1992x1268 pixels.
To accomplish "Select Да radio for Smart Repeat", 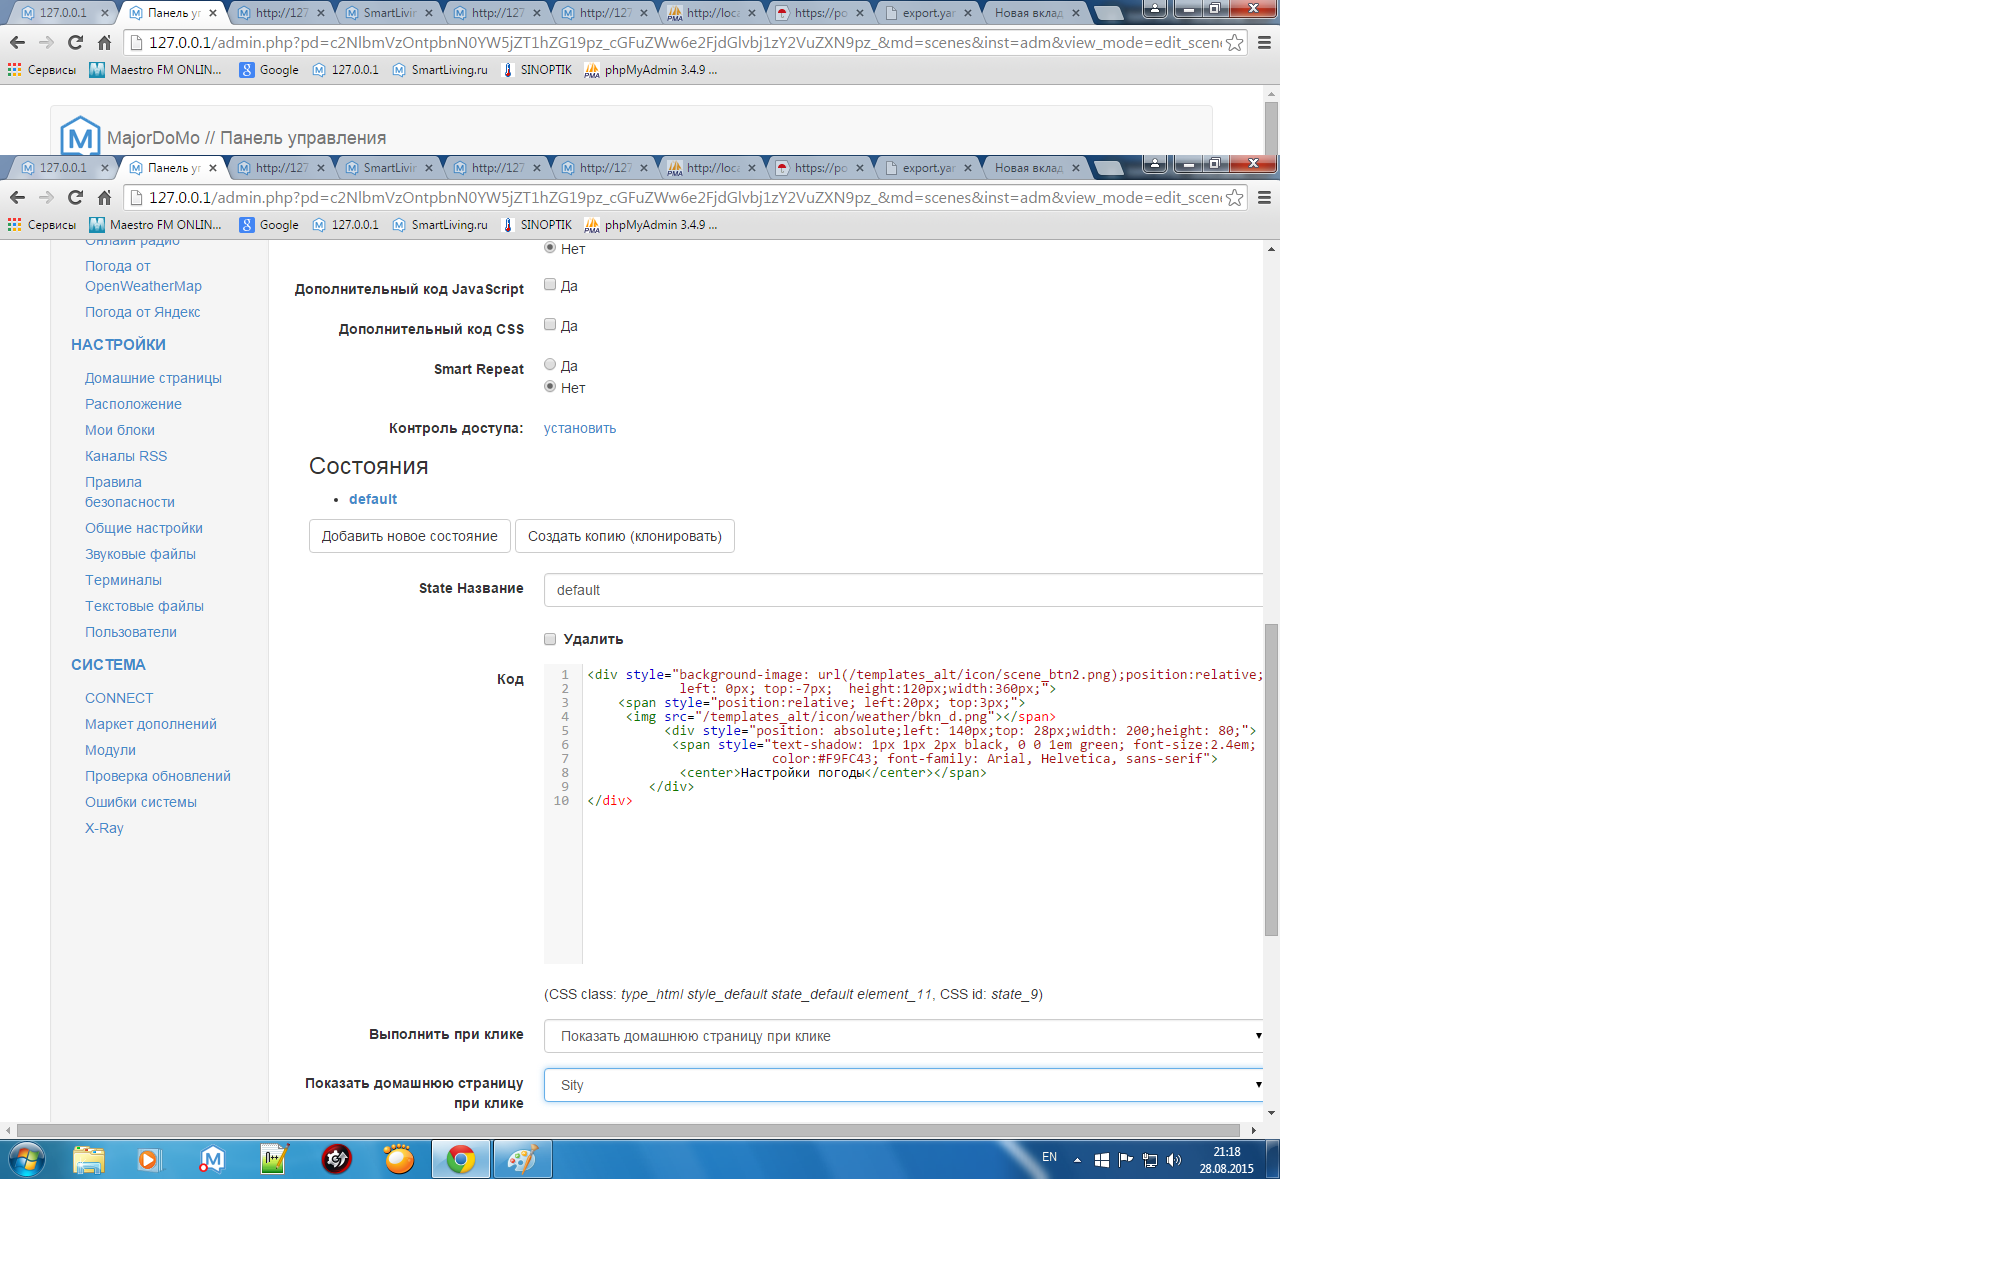I will pos(550,365).
